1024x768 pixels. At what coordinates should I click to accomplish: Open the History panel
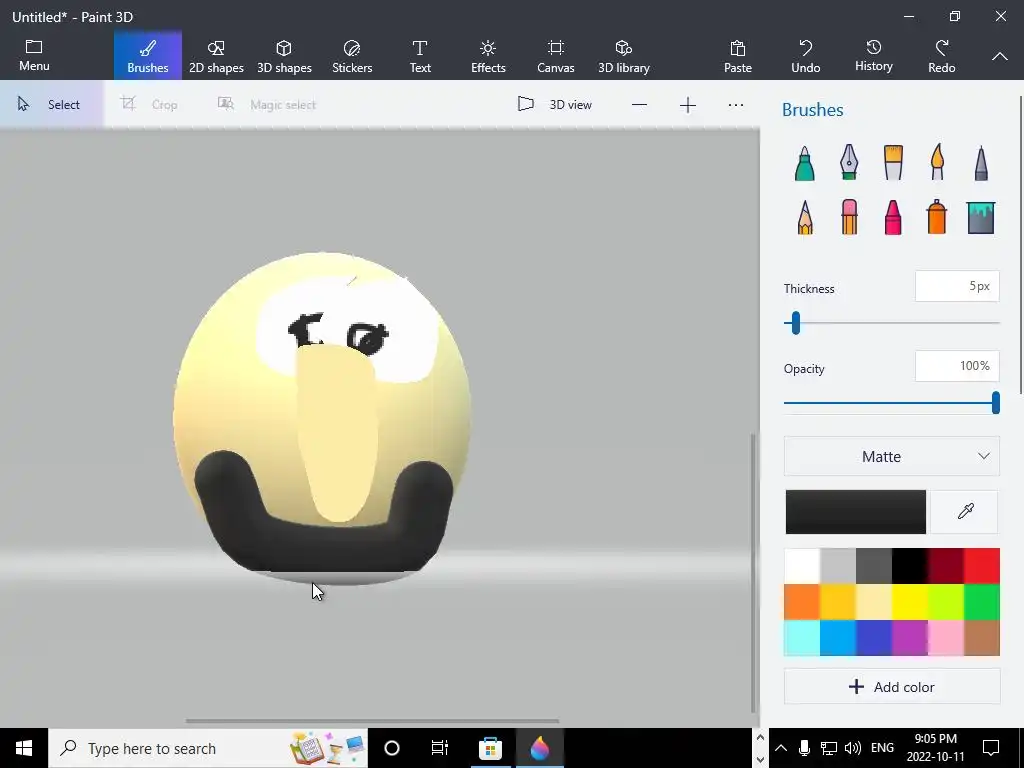tap(873, 56)
